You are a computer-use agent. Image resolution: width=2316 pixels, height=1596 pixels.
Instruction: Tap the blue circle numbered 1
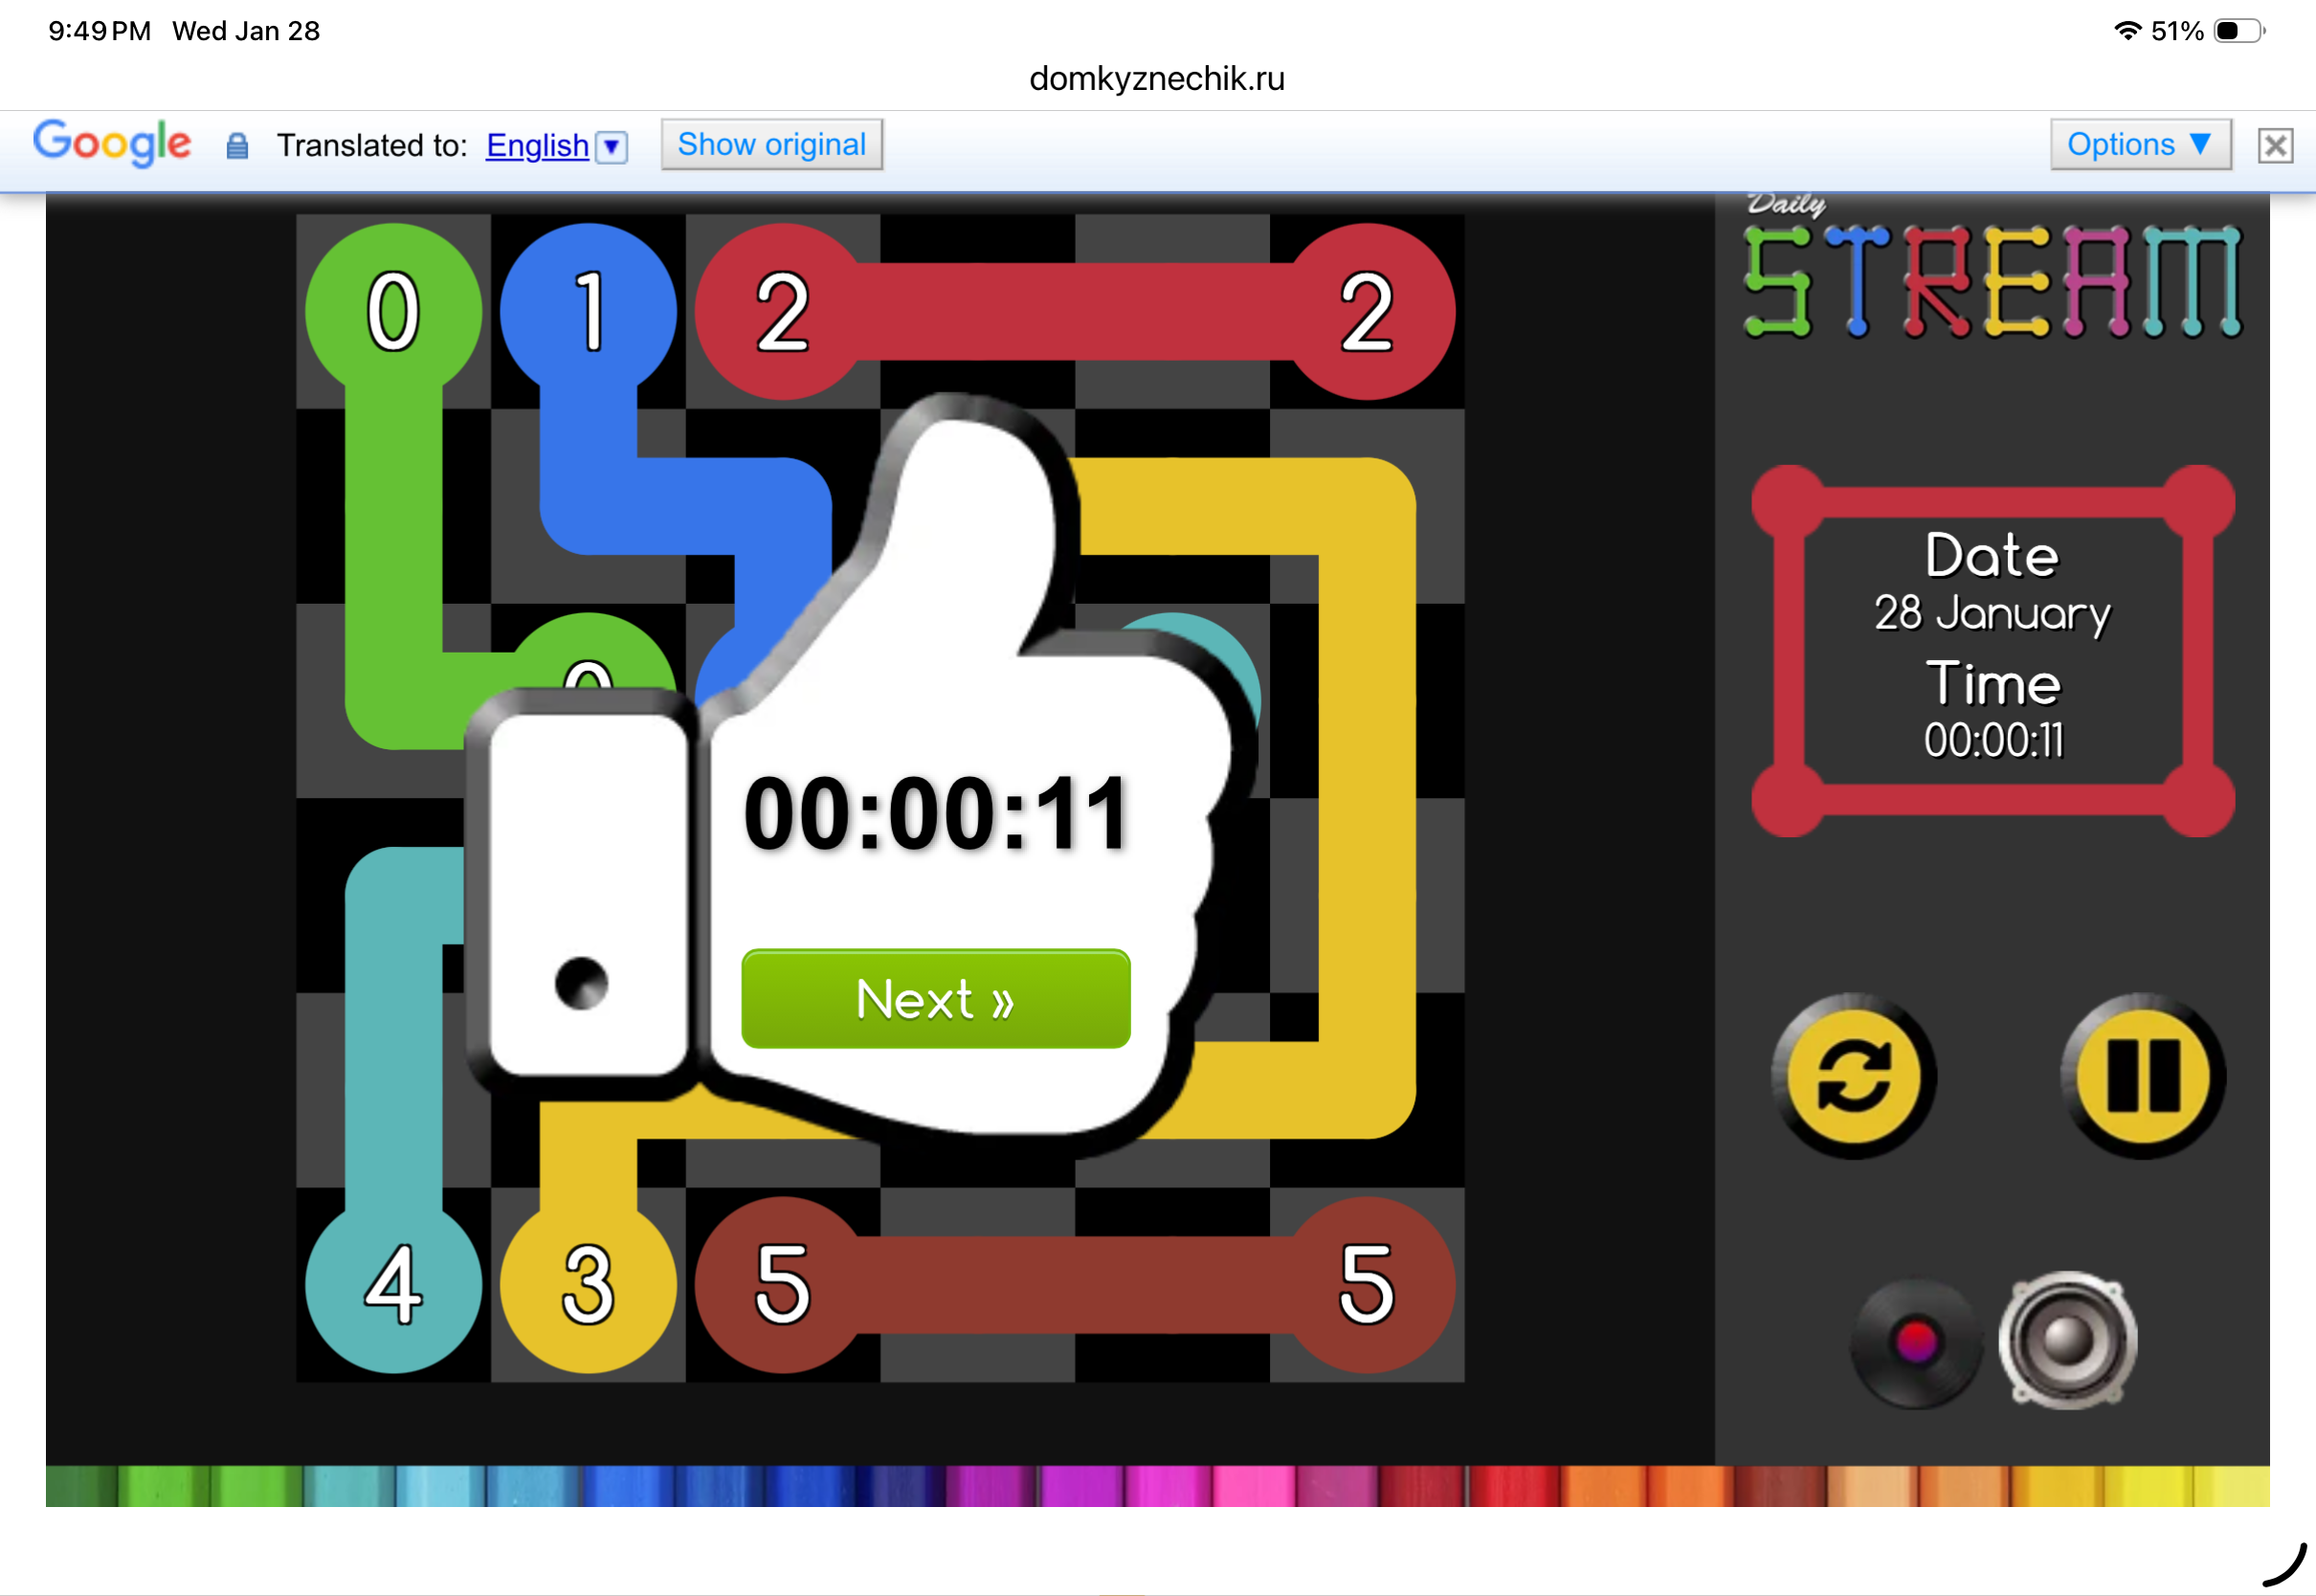pos(588,312)
